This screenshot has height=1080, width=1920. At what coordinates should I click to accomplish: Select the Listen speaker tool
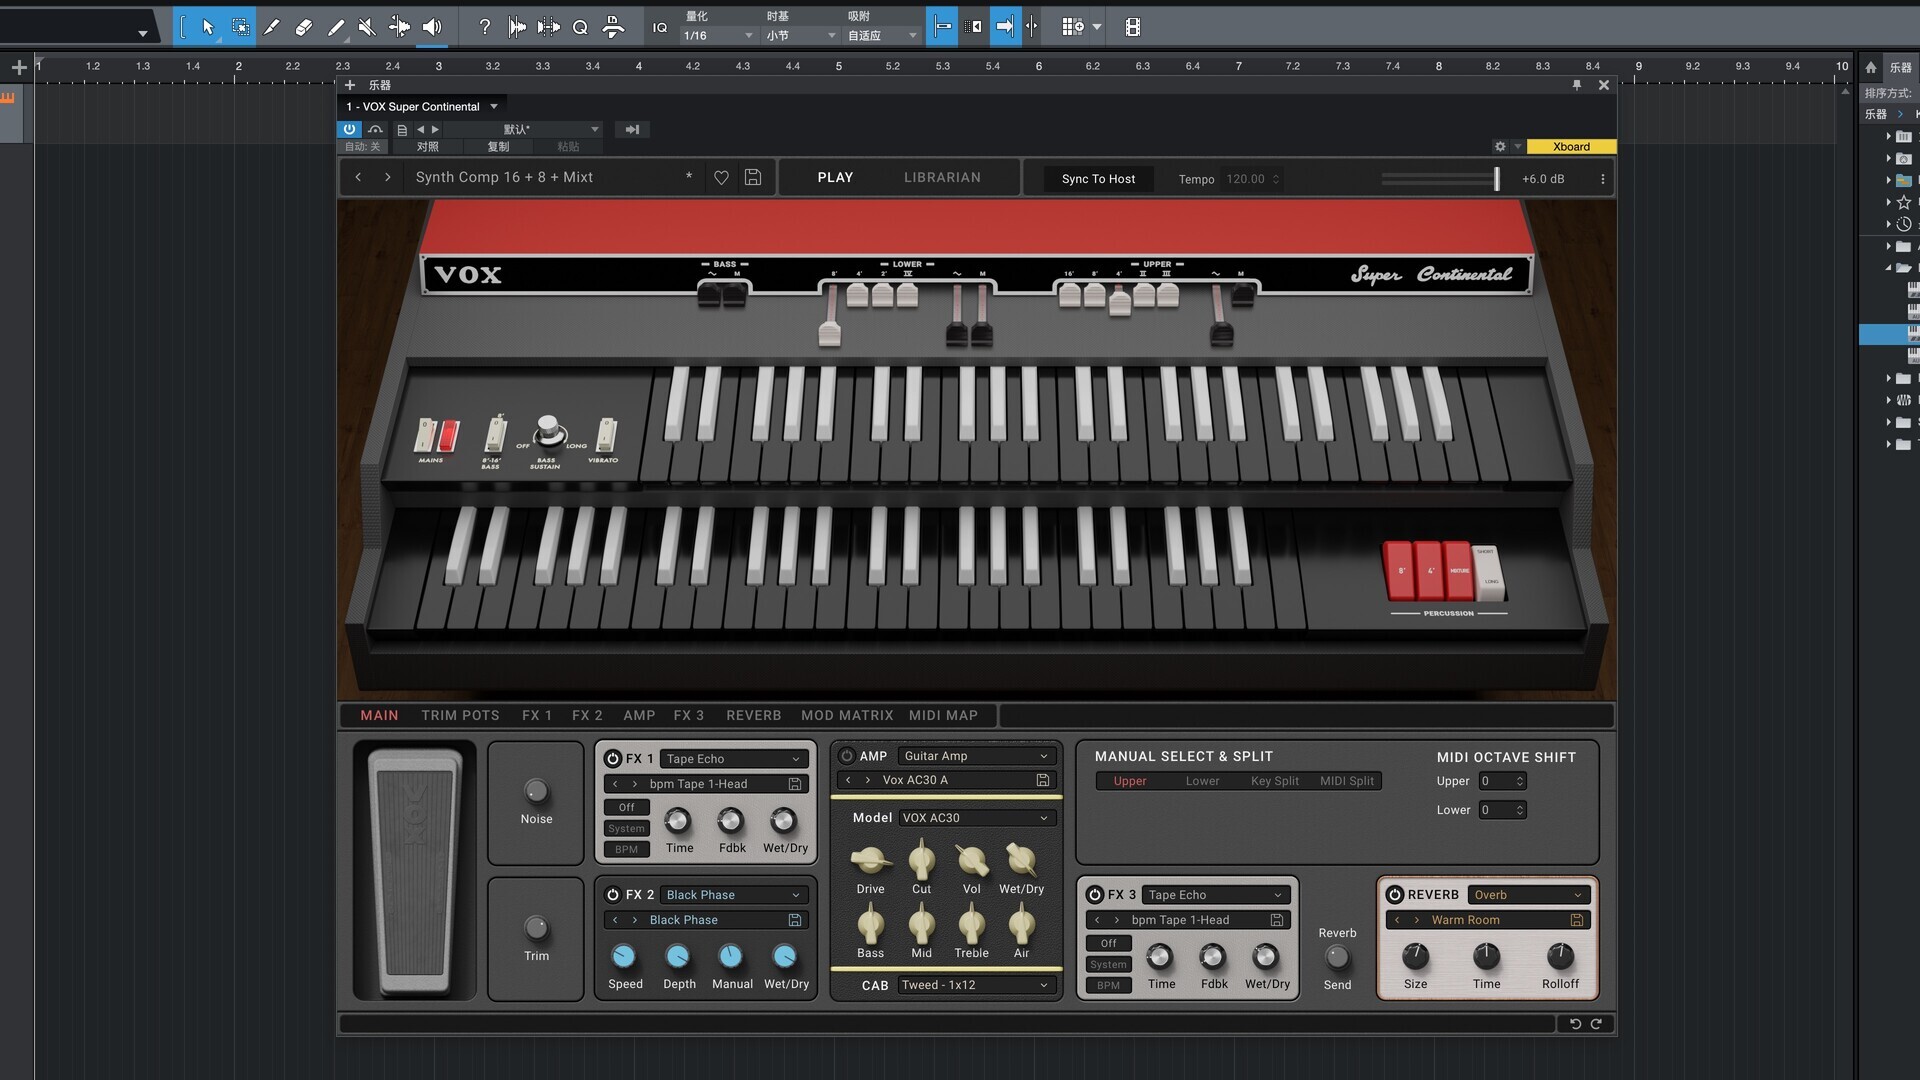click(x=432, y=27)
